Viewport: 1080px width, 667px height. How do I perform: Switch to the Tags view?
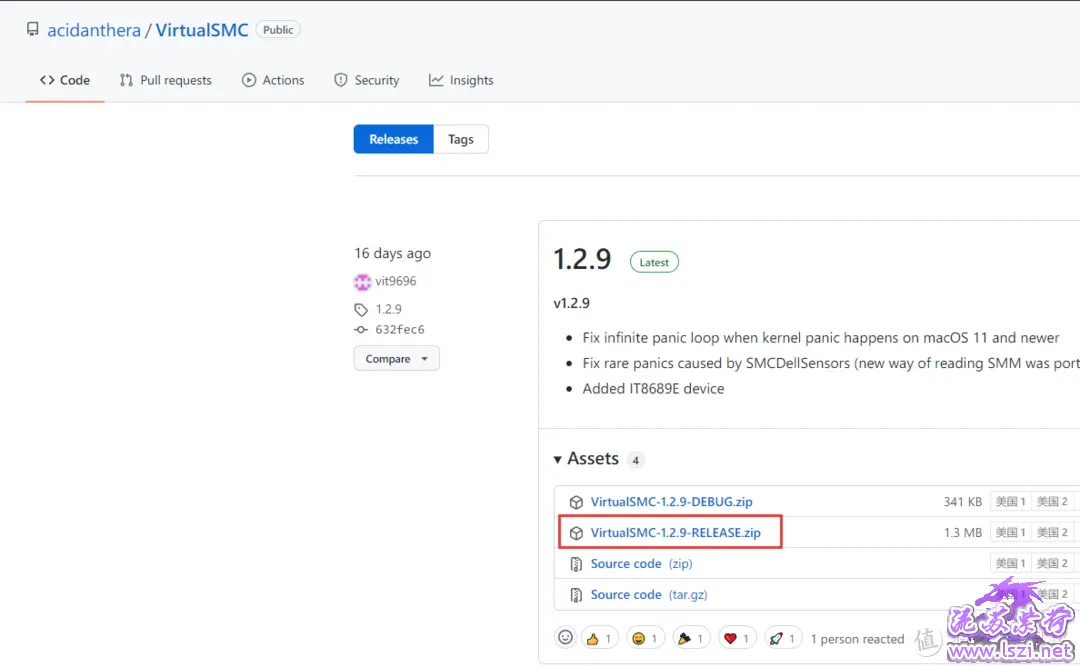(x=461, y=139)
